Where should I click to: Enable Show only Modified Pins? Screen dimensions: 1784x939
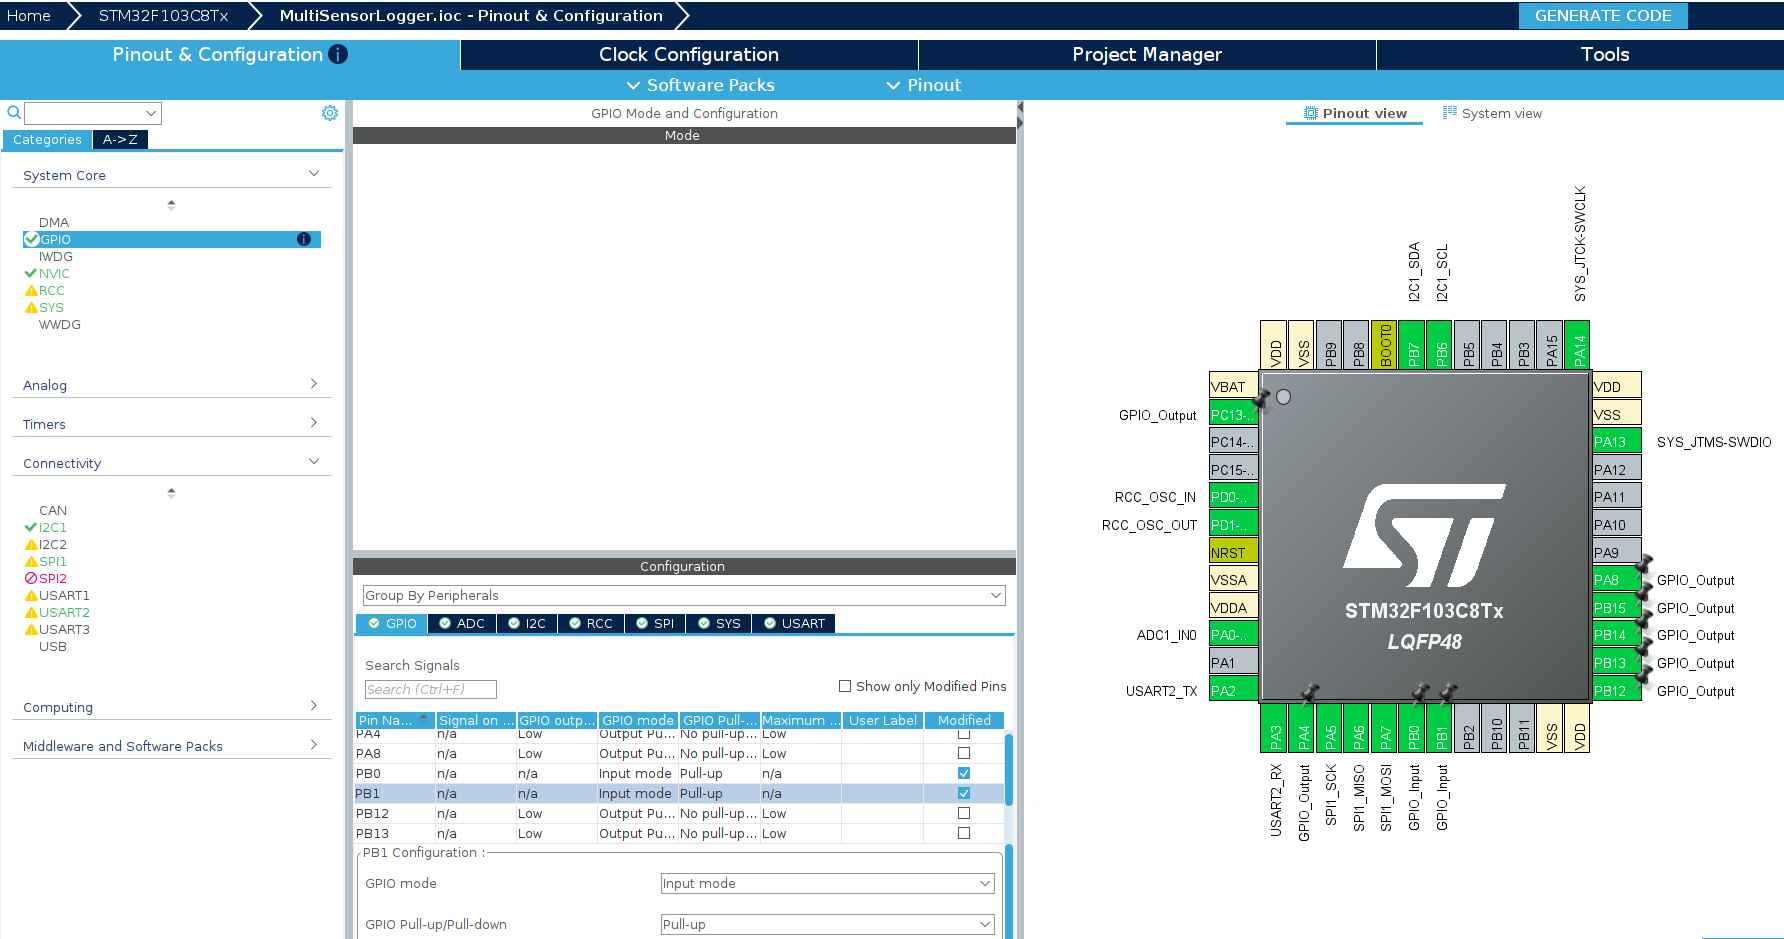click(x=845, y=686)
